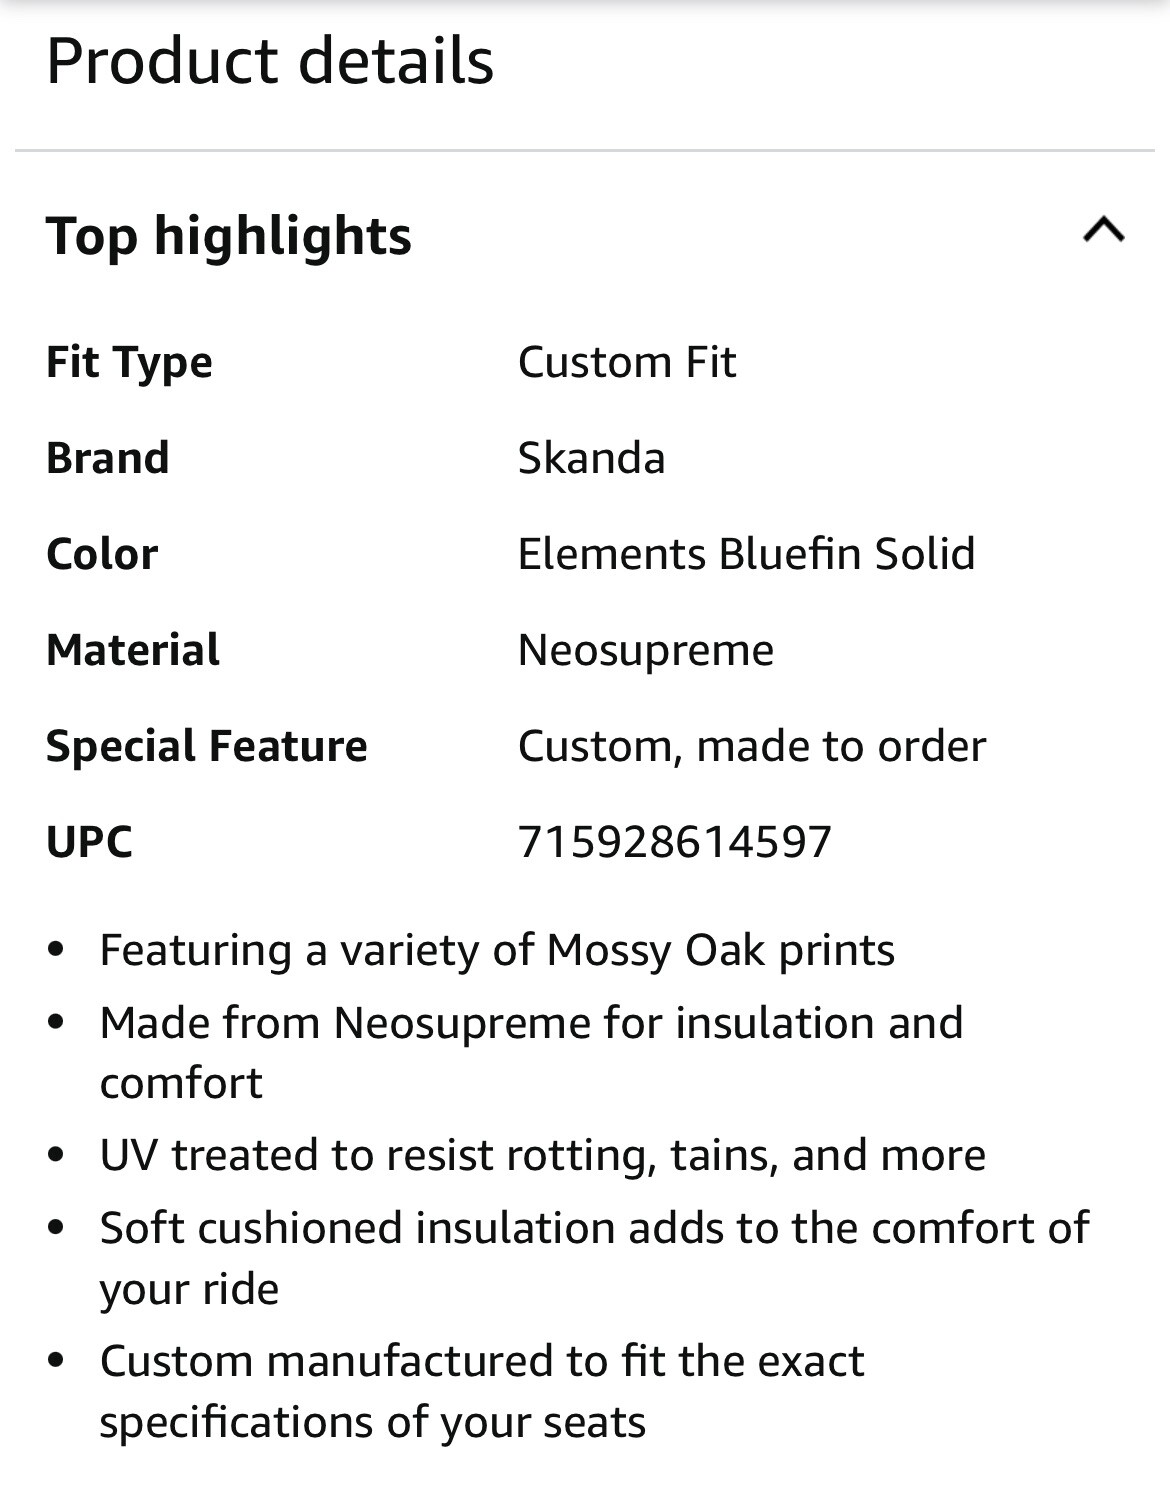Click the Product details heading
The image size is (1170, 1507).
(270, 61)
